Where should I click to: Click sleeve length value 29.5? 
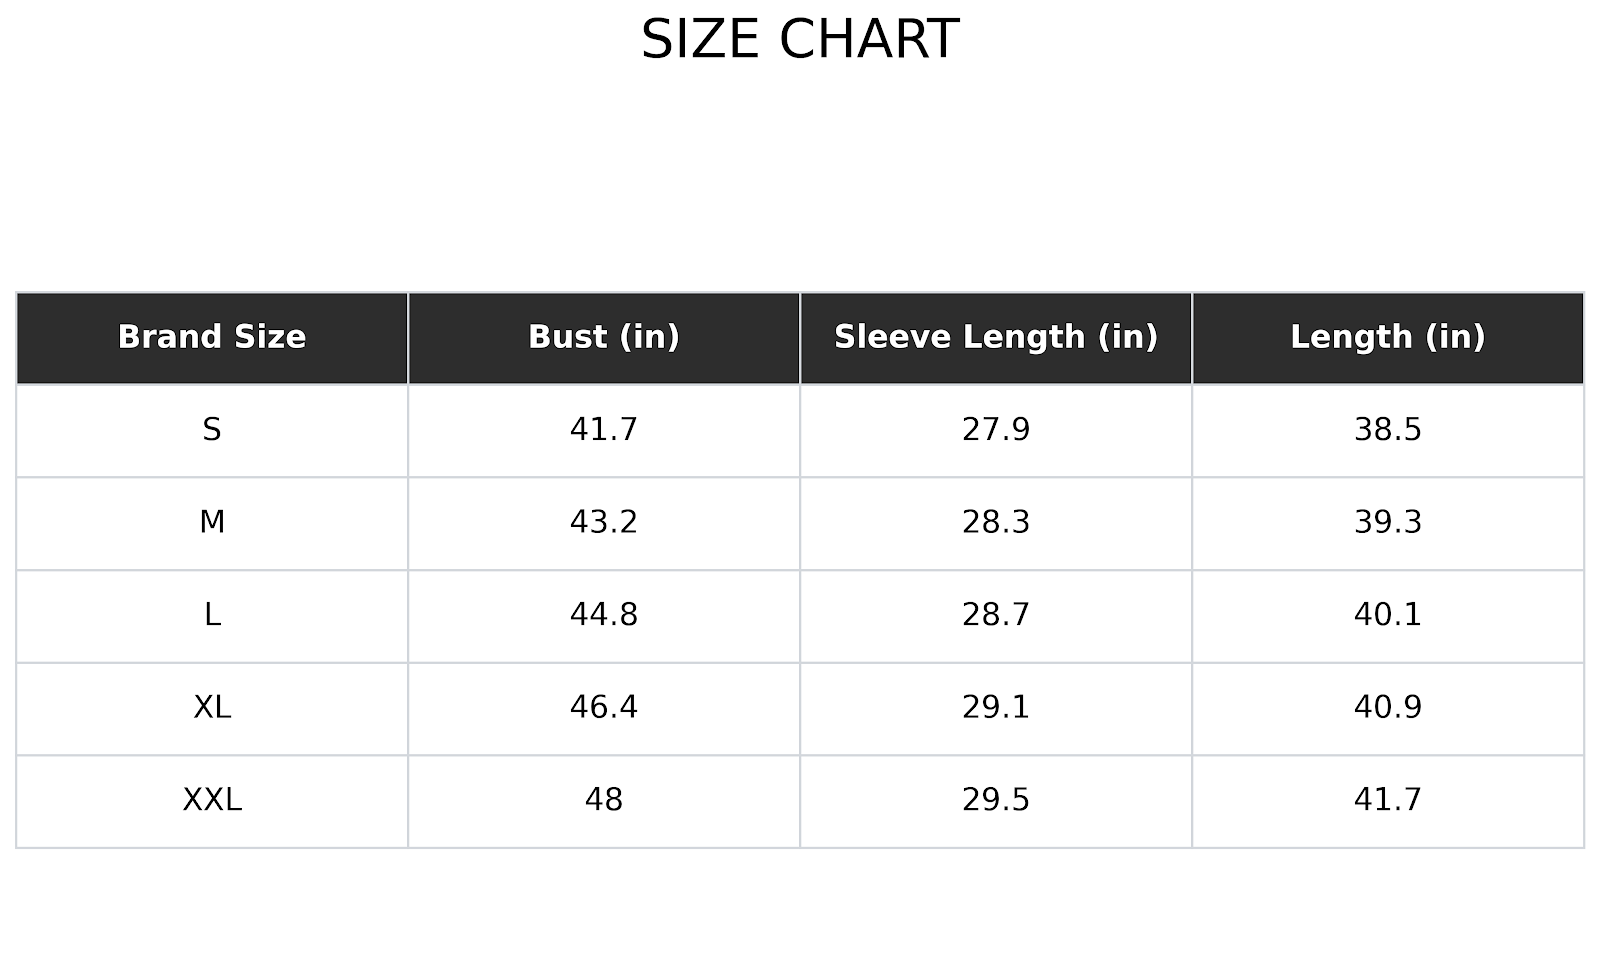[x=996, y=800]
